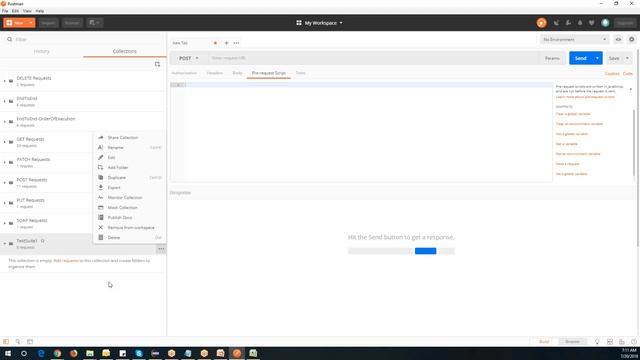Open the tab options three-dots menu
640x360 pixels.
(x=236, y=43)
